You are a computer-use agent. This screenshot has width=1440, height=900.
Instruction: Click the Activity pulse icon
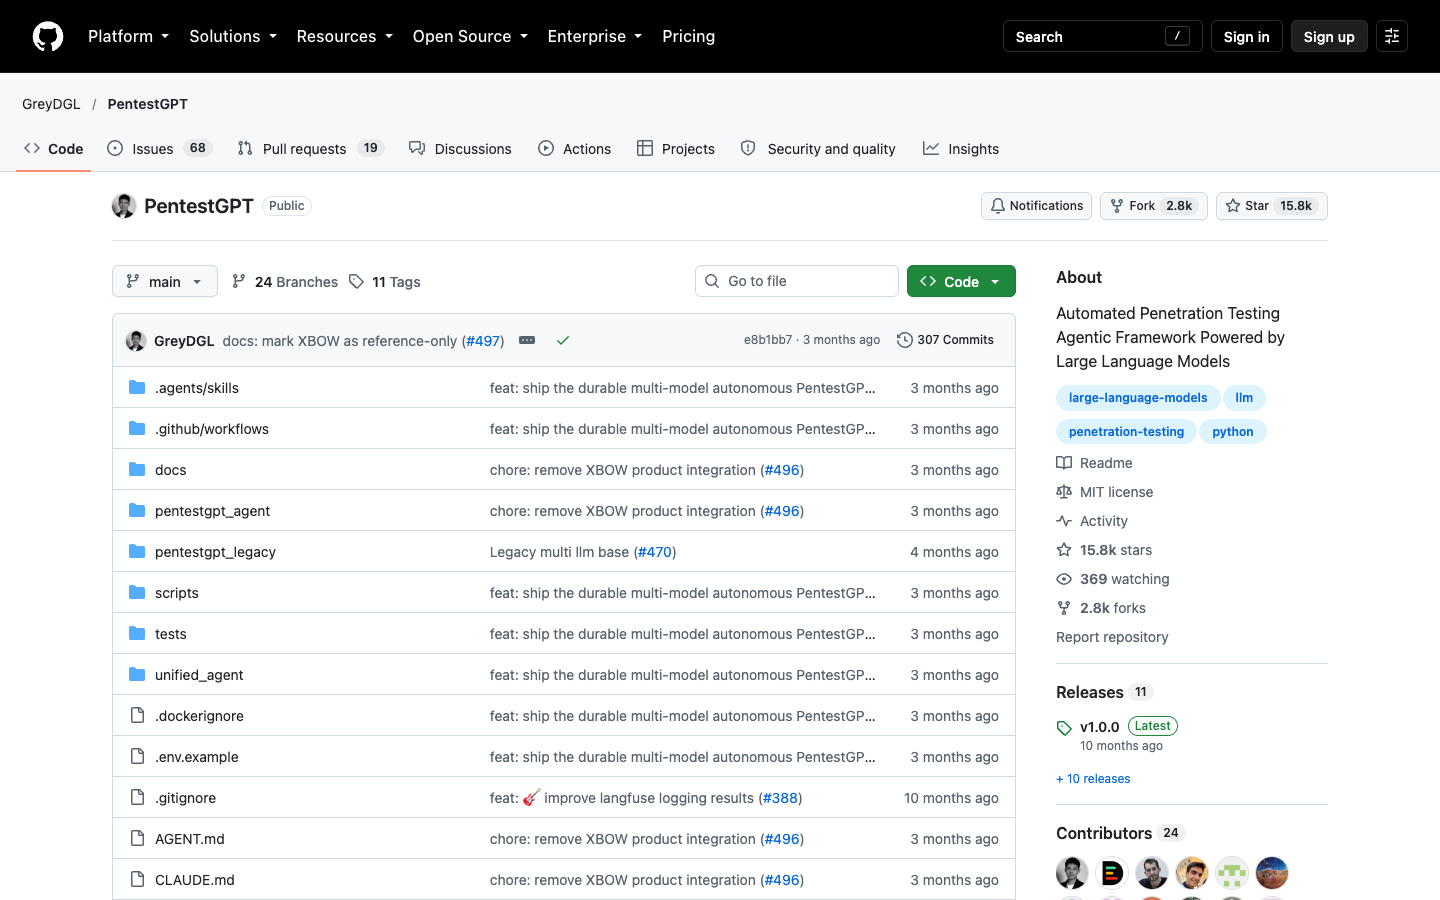1064,521
